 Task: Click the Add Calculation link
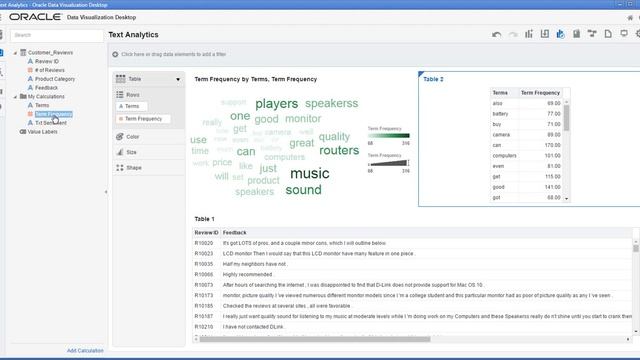pyautogui.click(x=85, y=351)
